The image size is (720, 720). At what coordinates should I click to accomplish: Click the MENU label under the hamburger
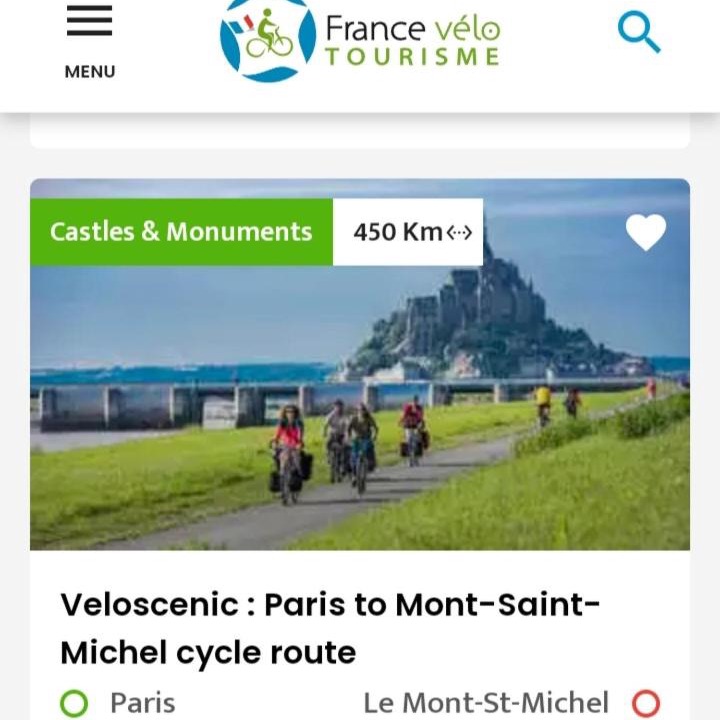(x=89, y=71)
